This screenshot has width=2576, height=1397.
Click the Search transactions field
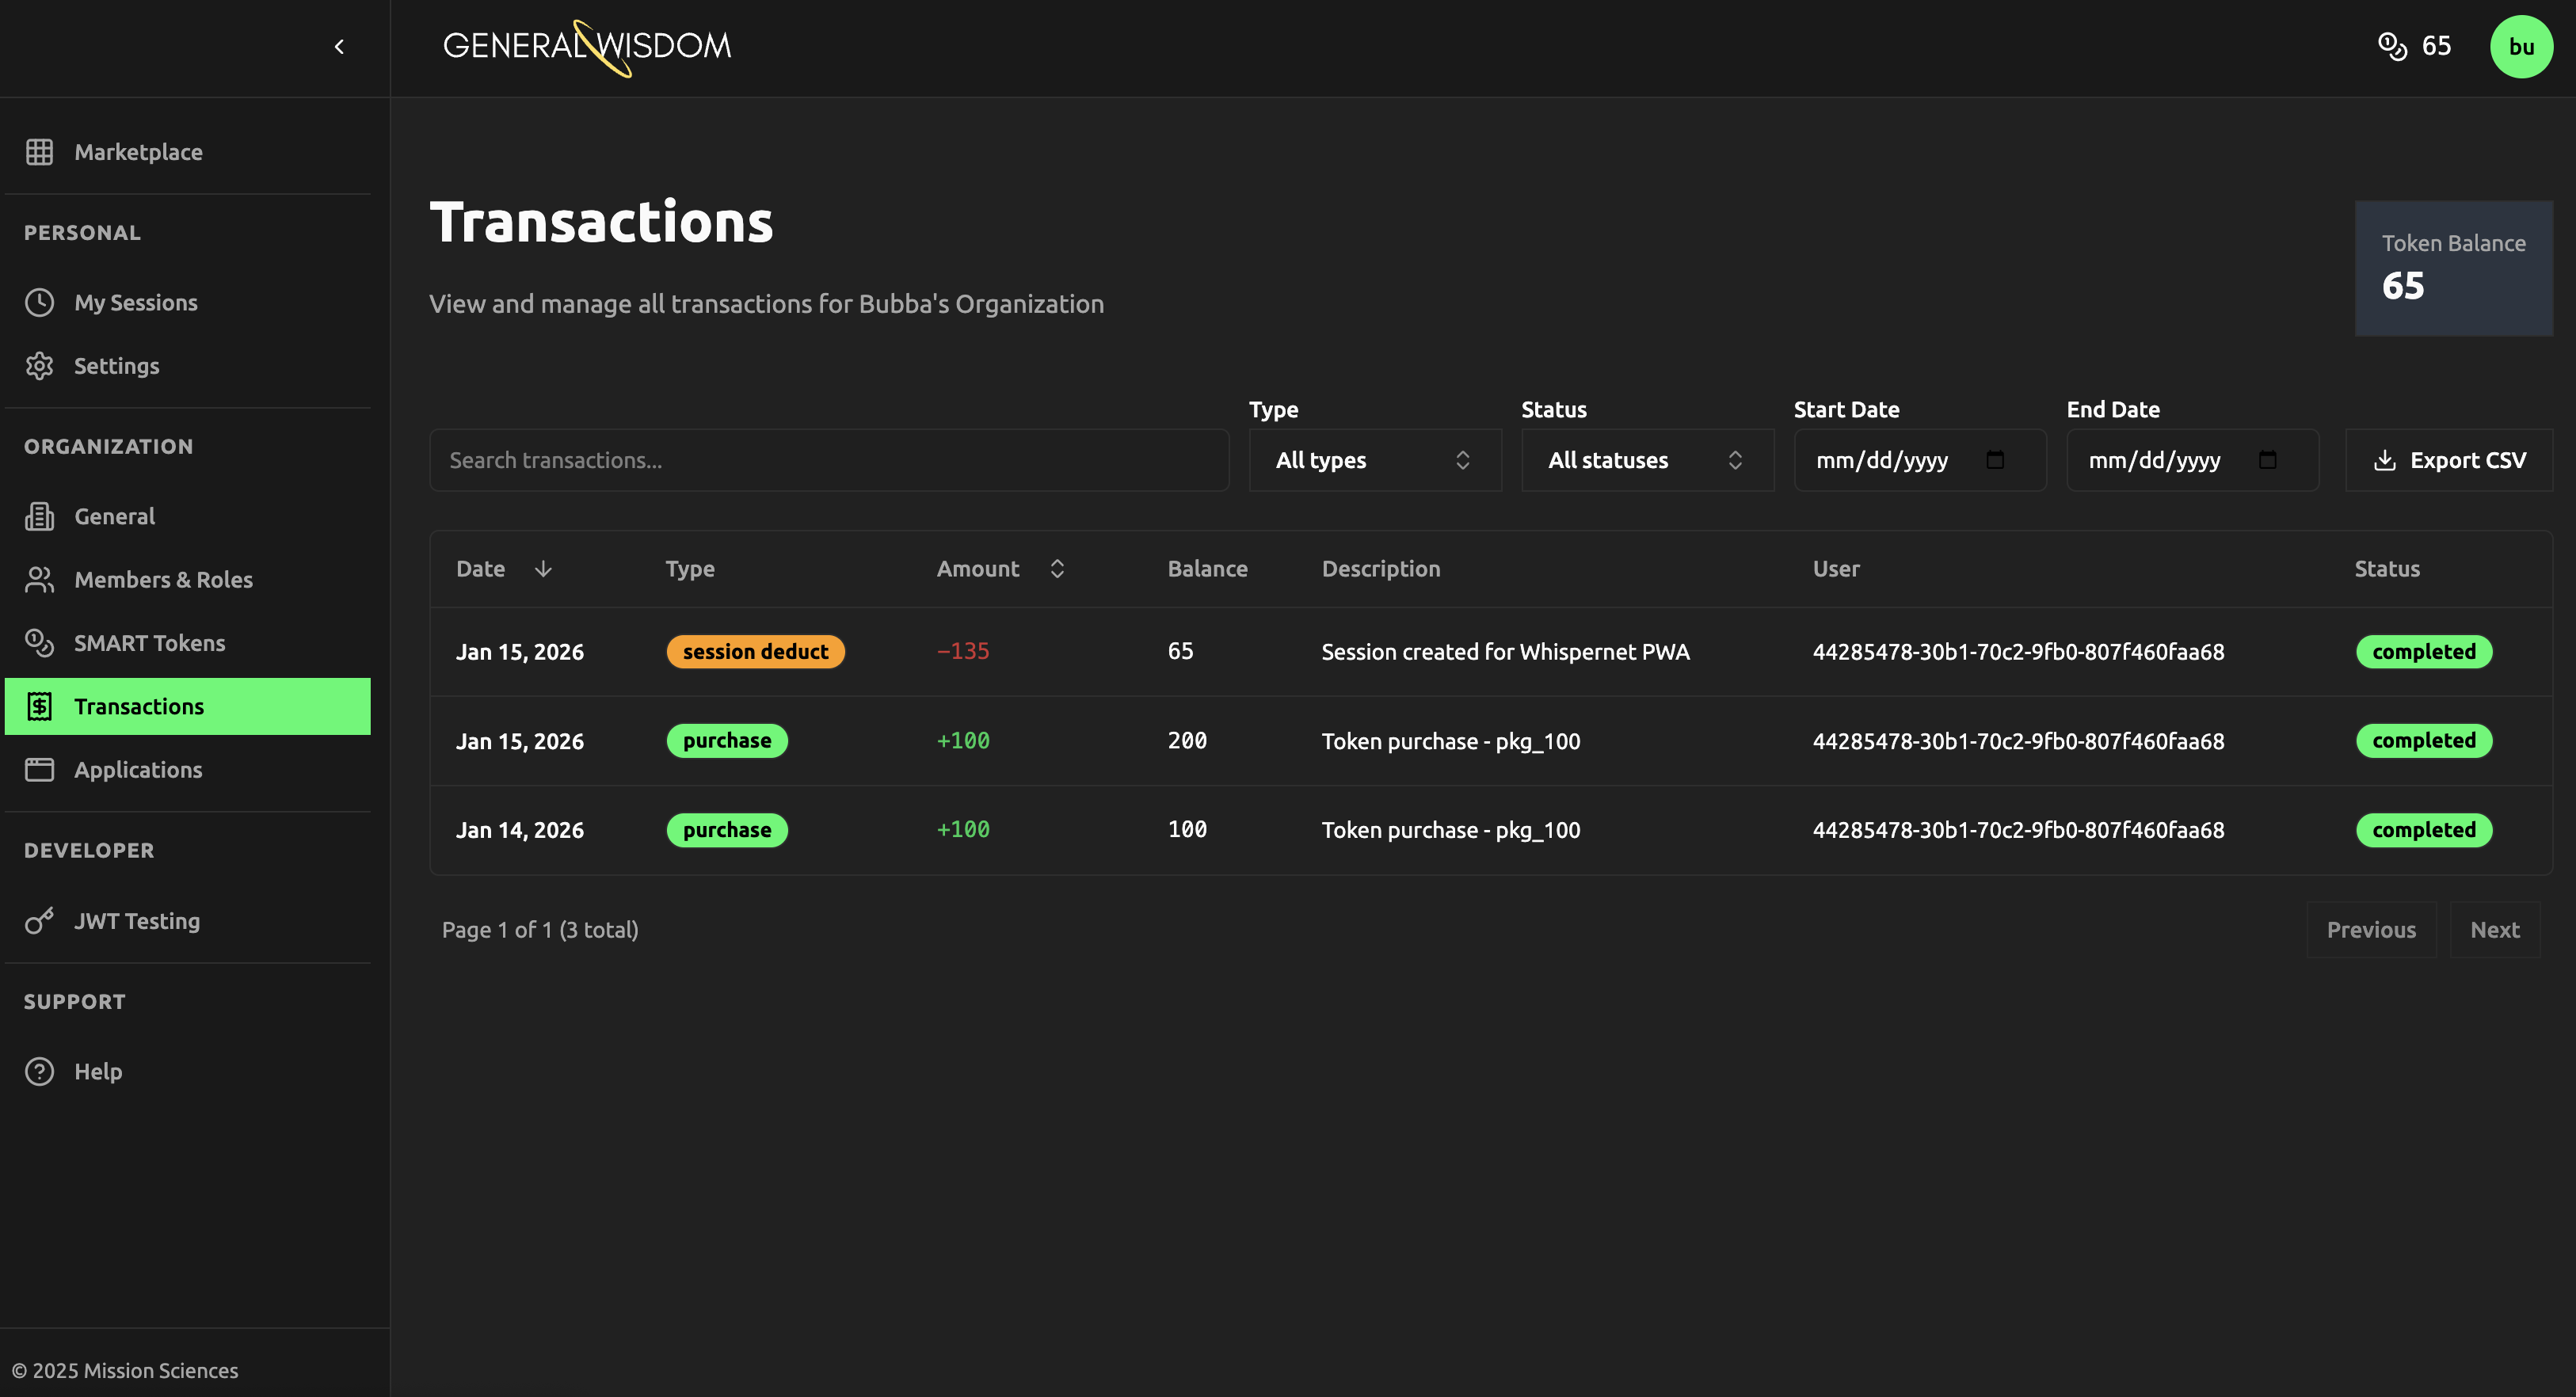[829, 460]
